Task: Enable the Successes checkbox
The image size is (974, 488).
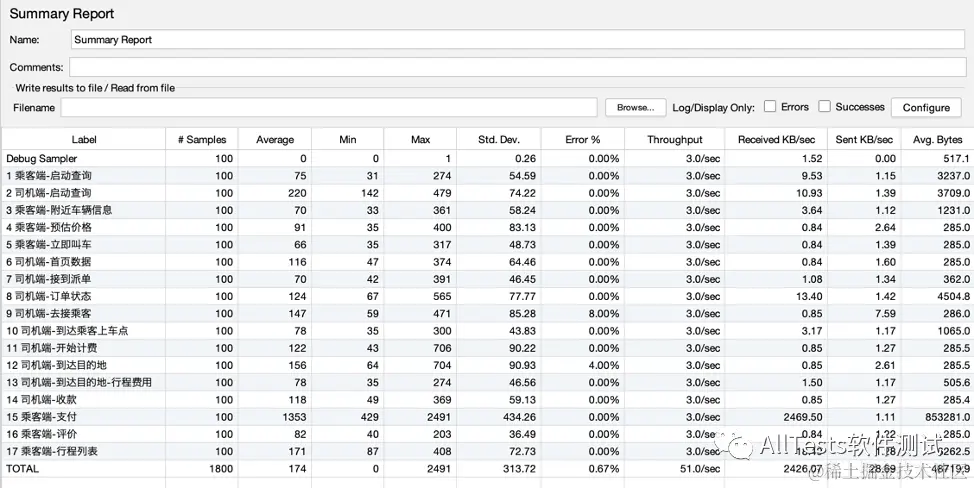Action: pos(824,106)
